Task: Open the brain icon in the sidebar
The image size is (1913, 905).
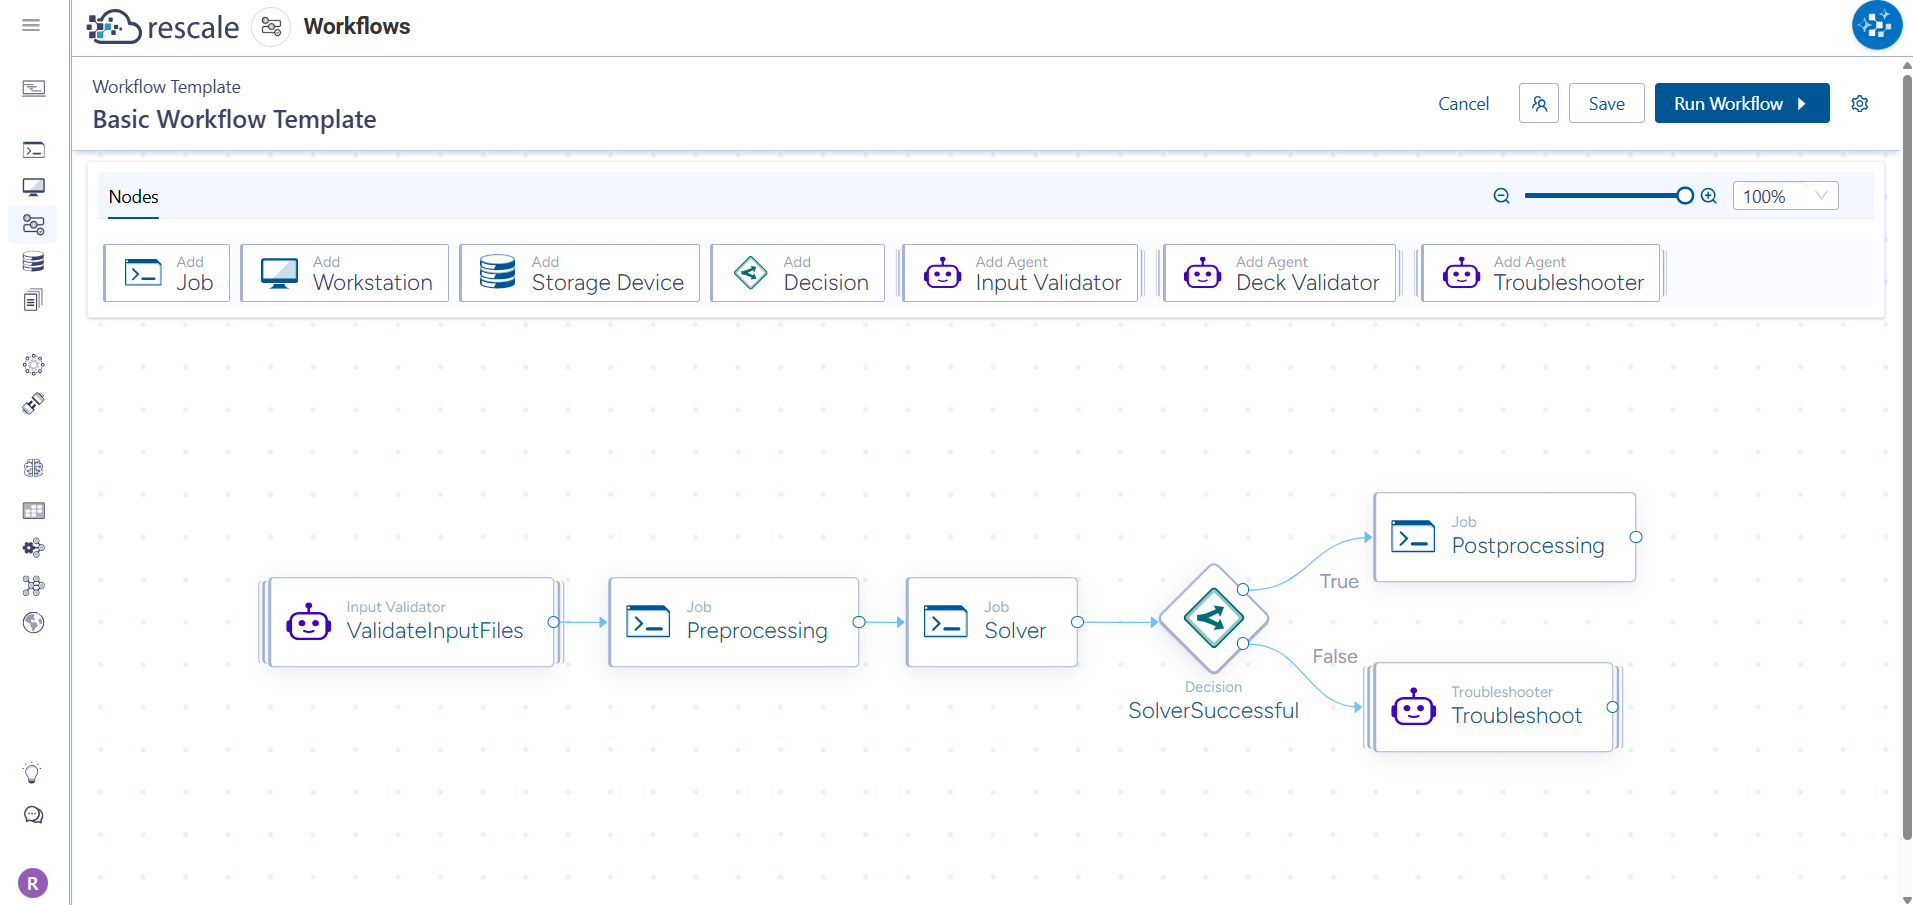Action: pos(33,468)
